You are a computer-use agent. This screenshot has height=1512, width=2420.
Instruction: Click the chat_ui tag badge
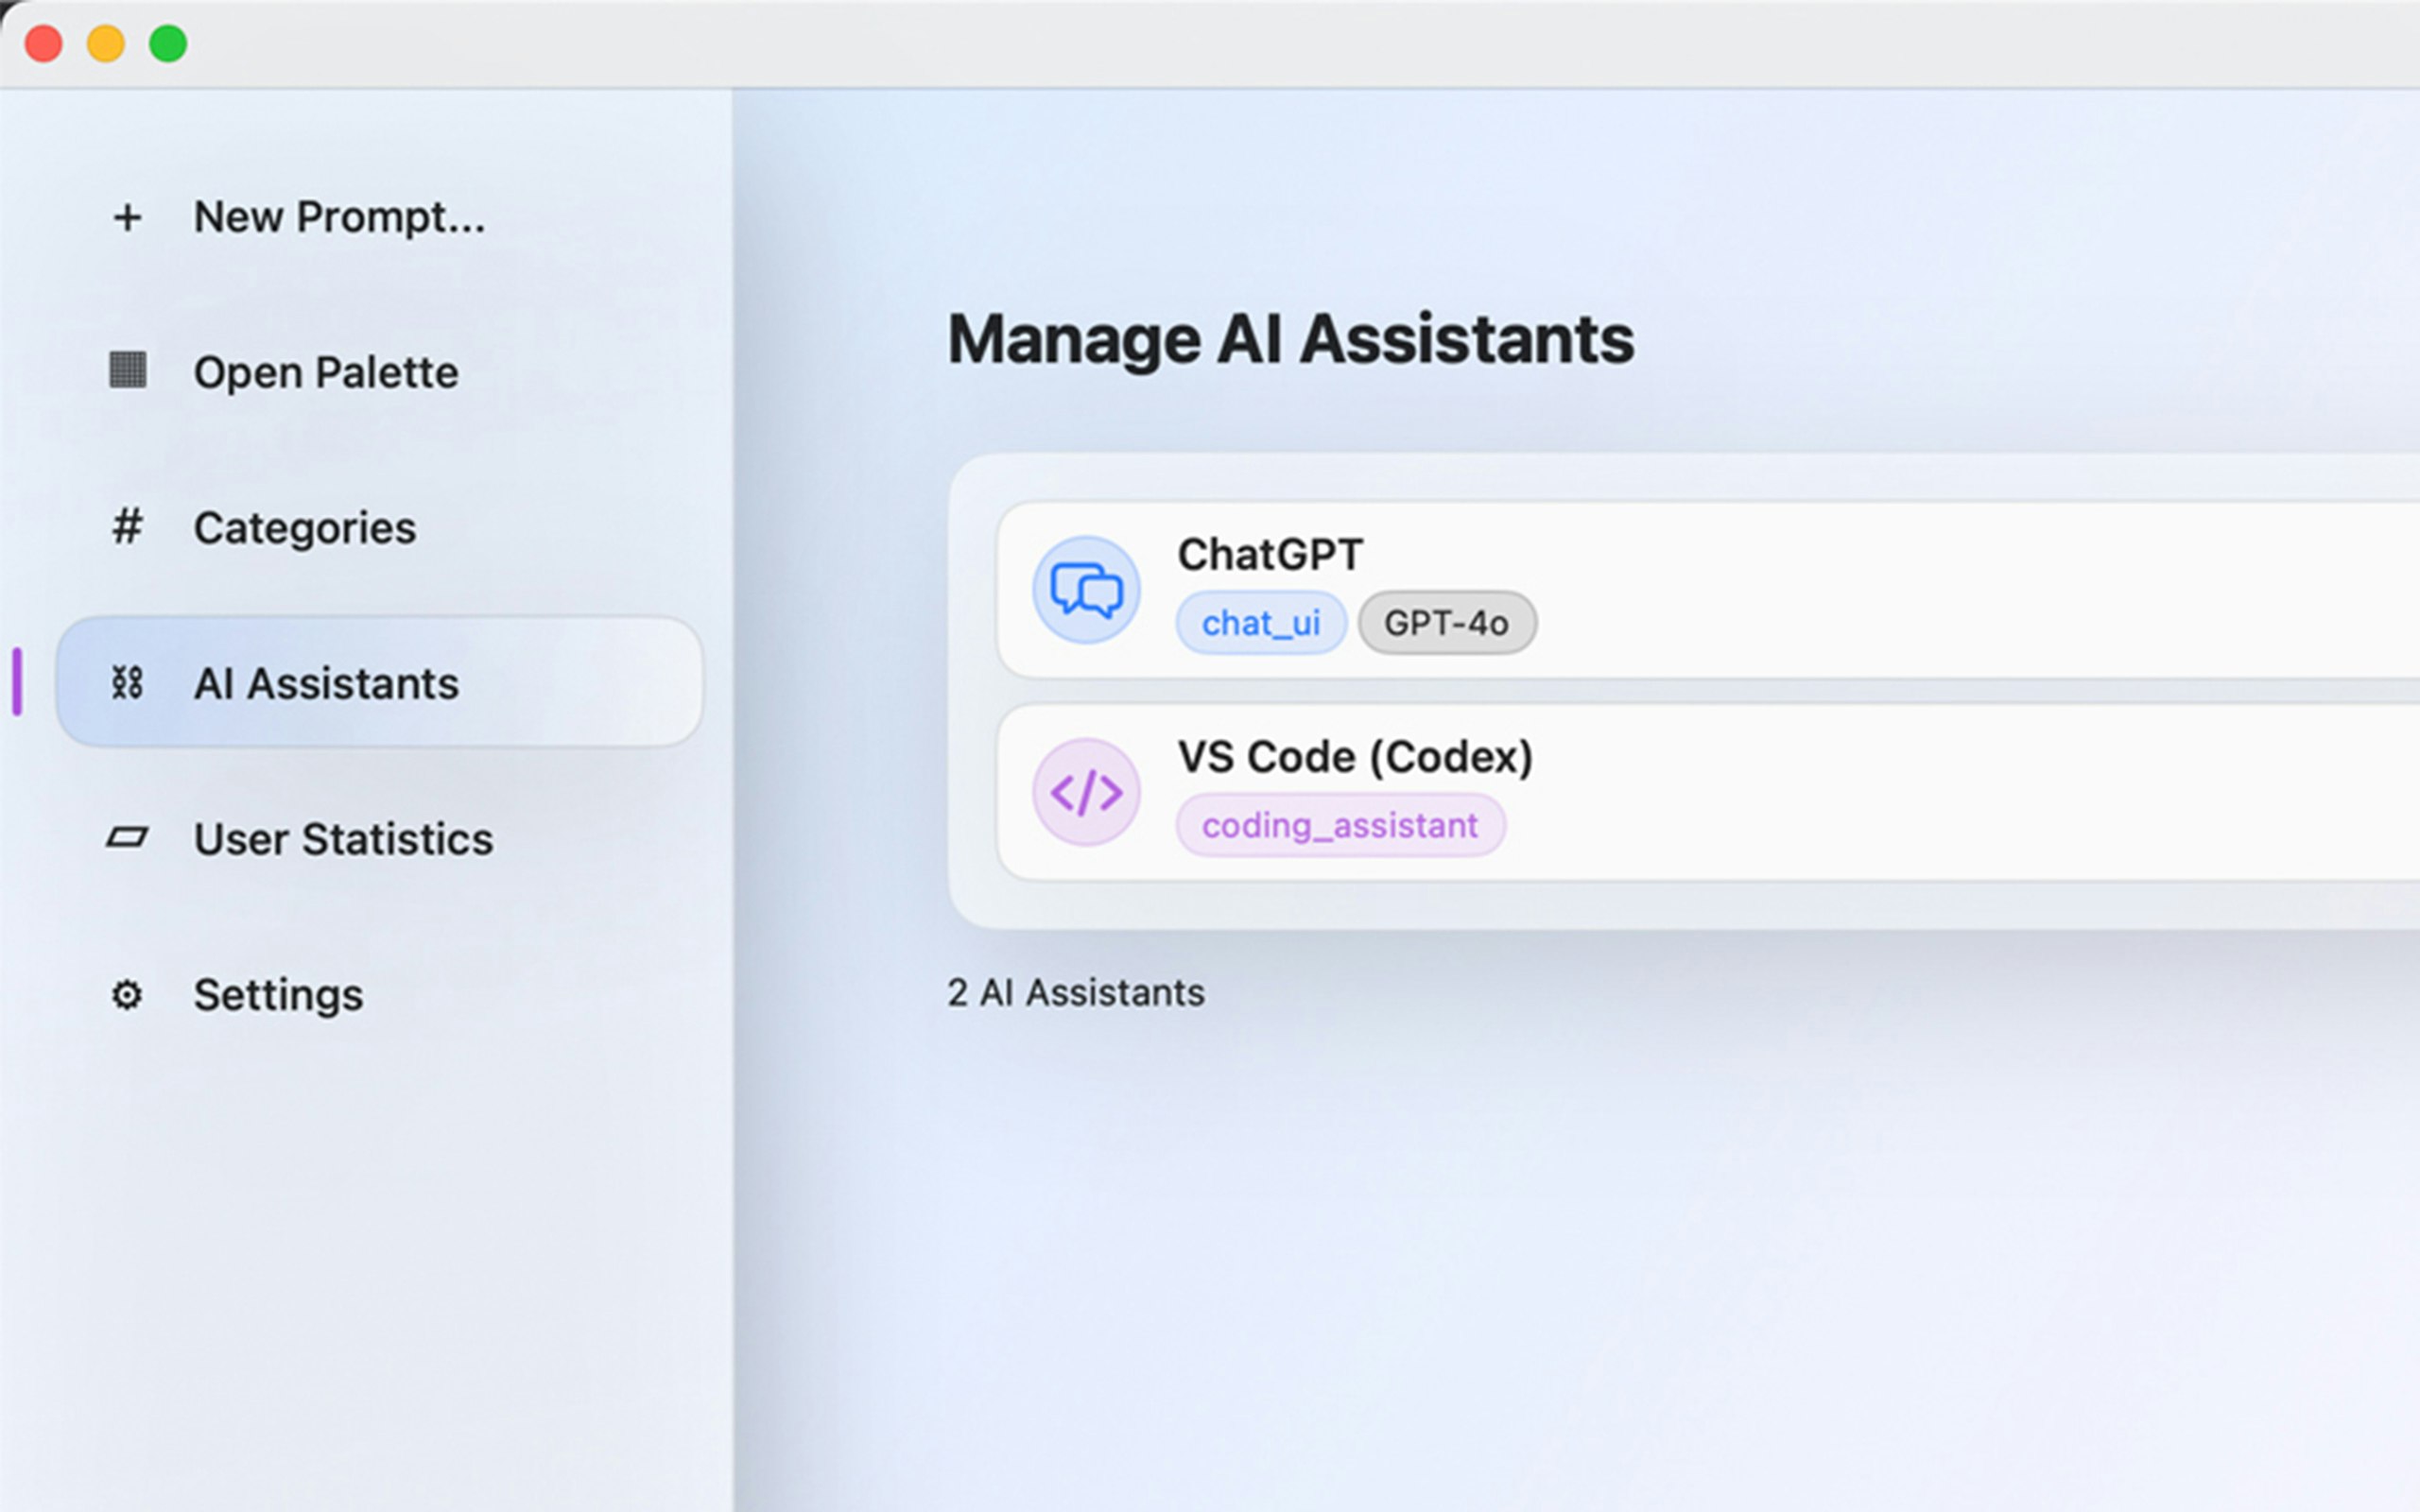coord(1260,623)
